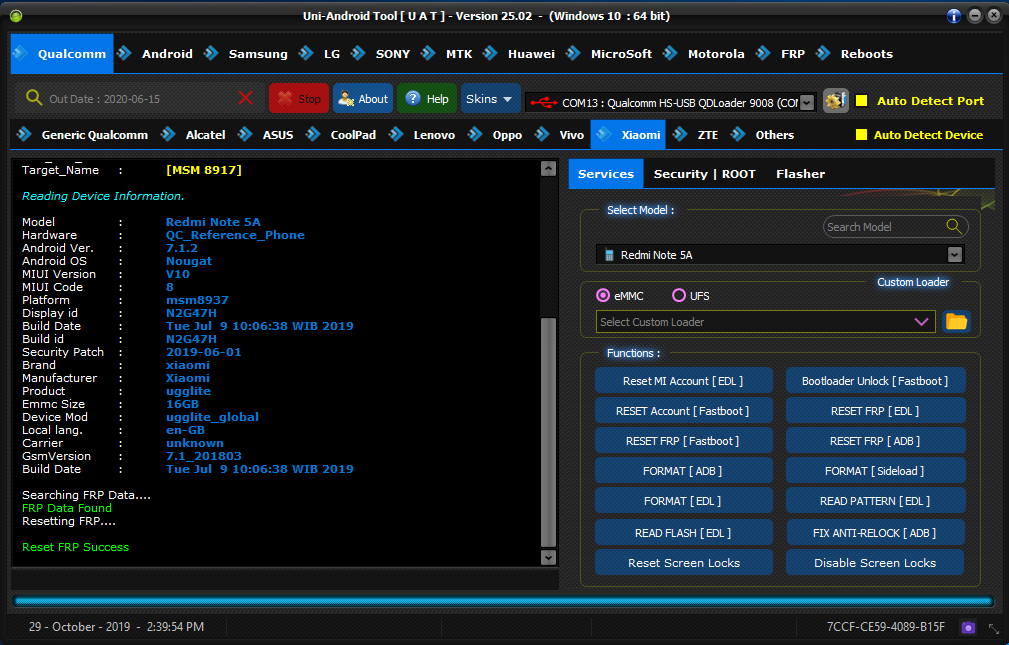The width and height of the screenshot is (1009, 645).
Task: Click the phone icon beside Redmi Note 5A
Action: (x=609, y=256)
